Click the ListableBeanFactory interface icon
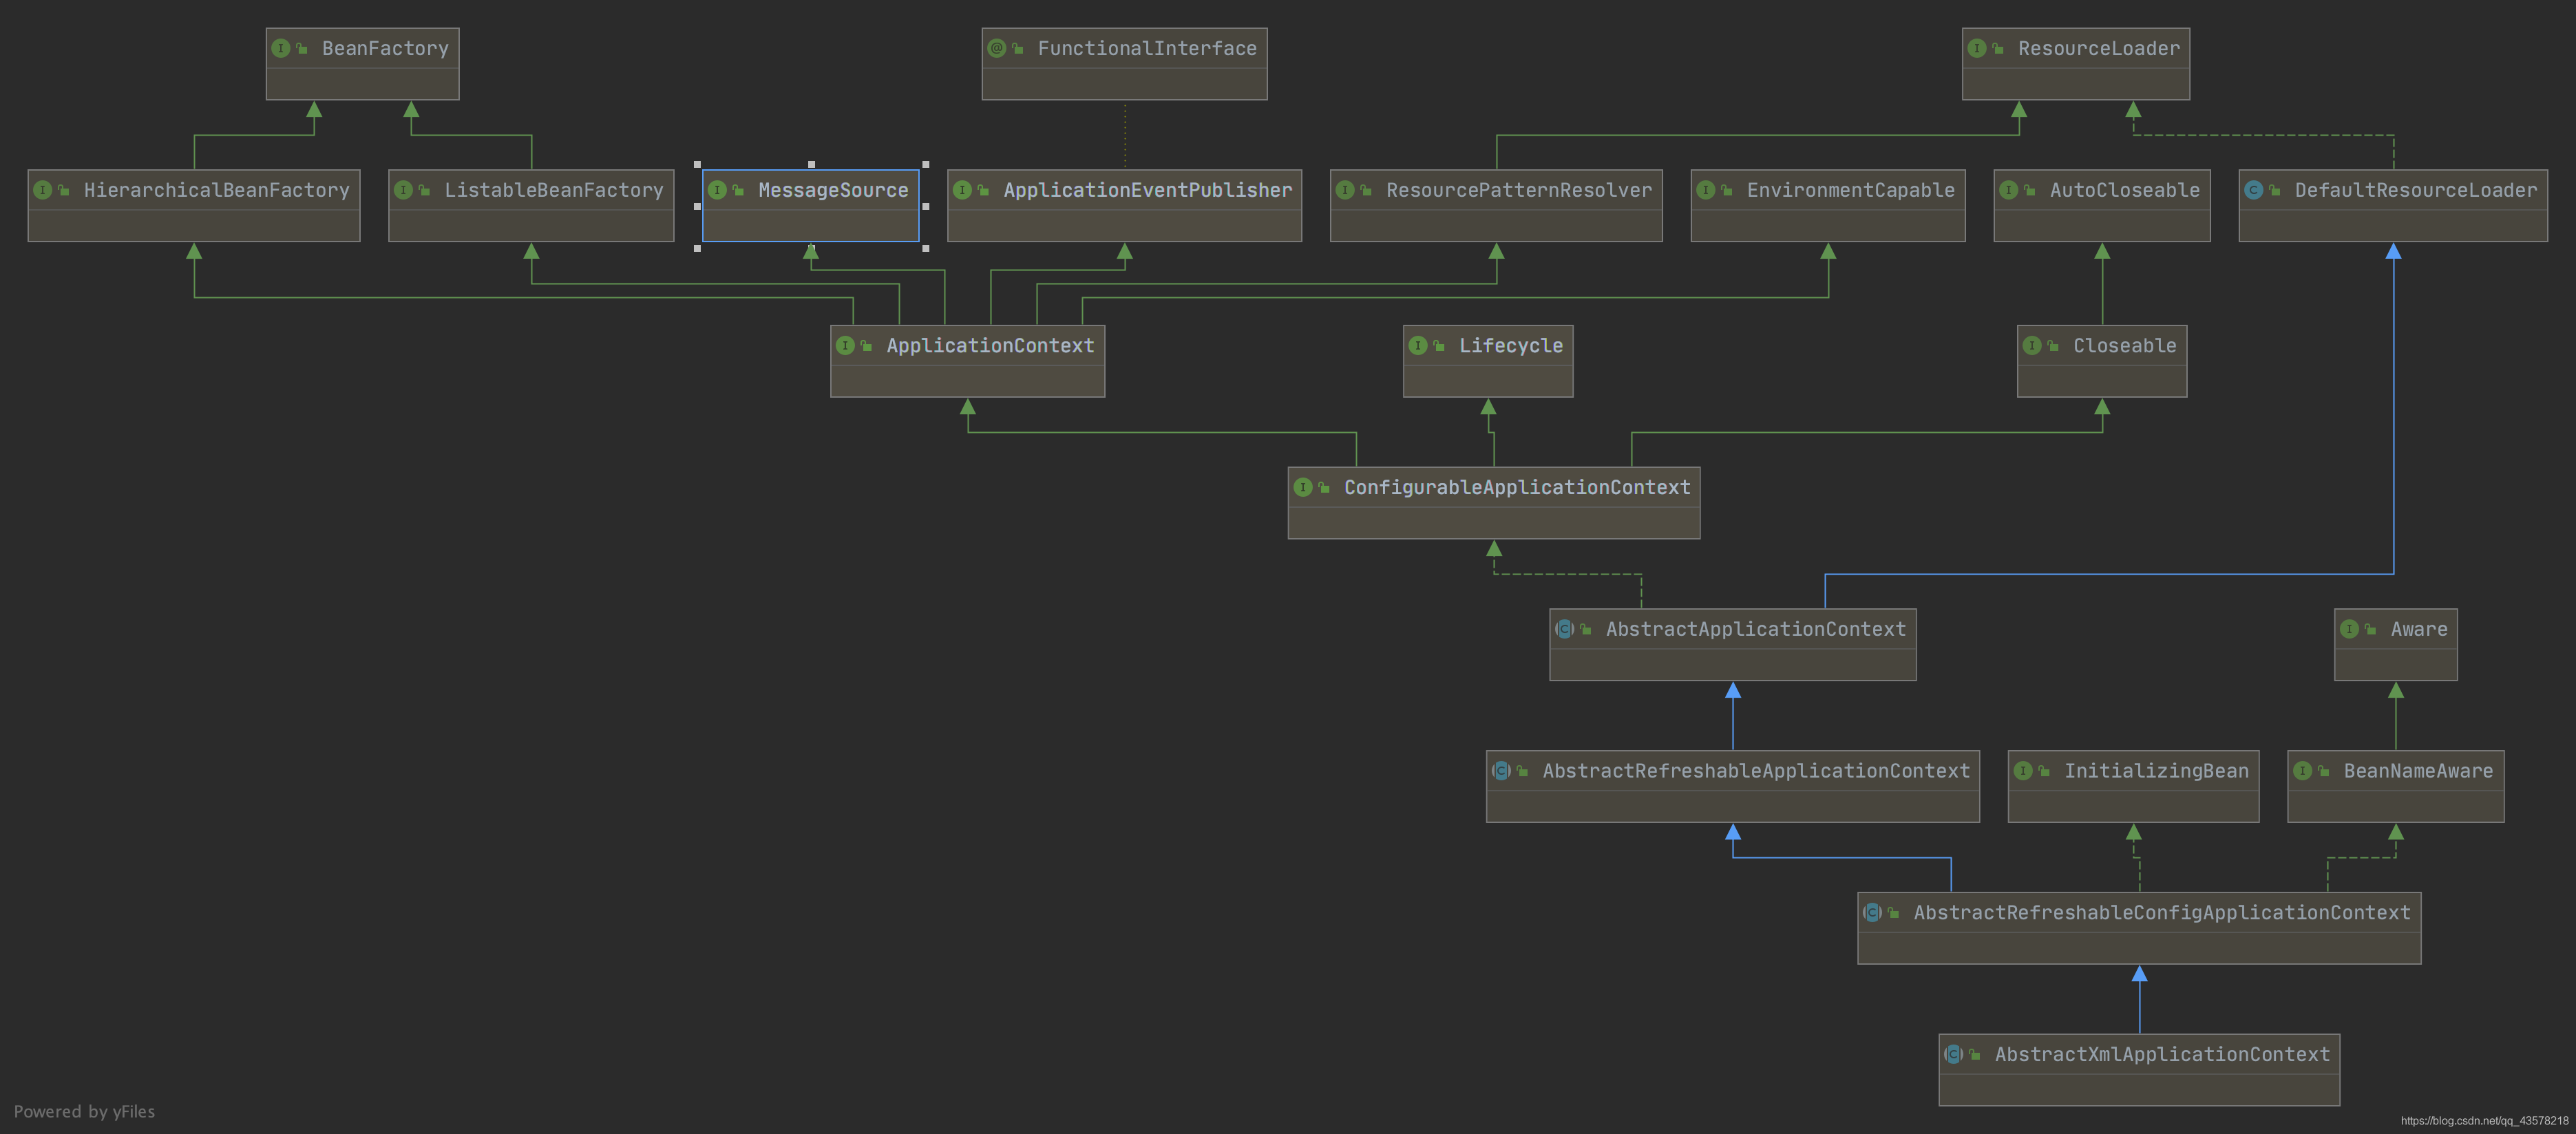2576x1134 pixels. point(404,190)
